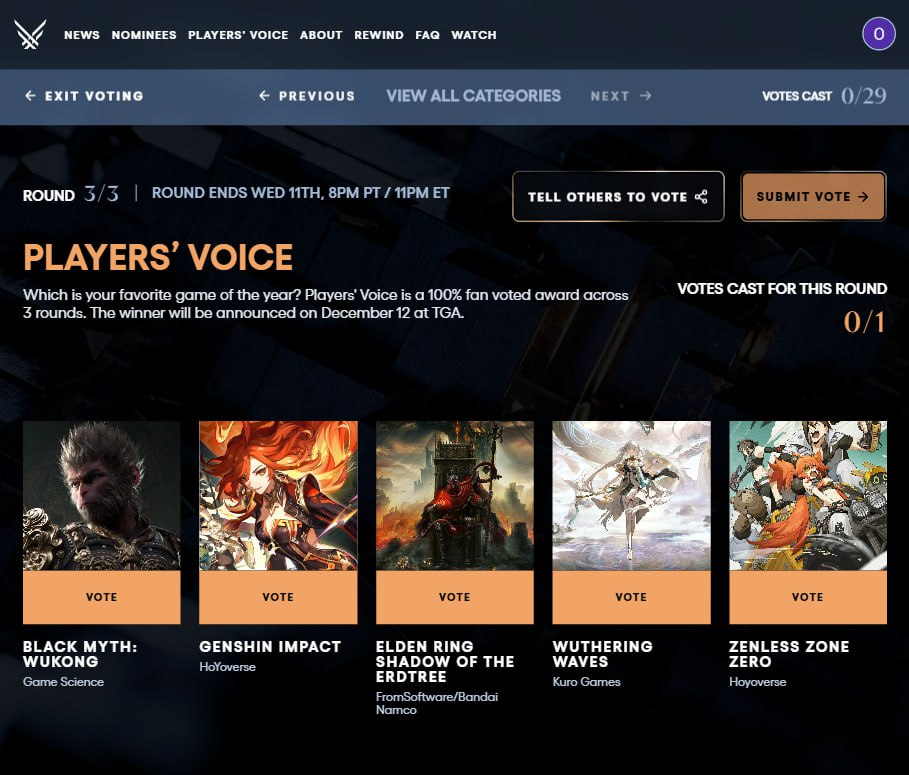
Task: Click the Players' Voice heading
Action: [x=158, y=257]
